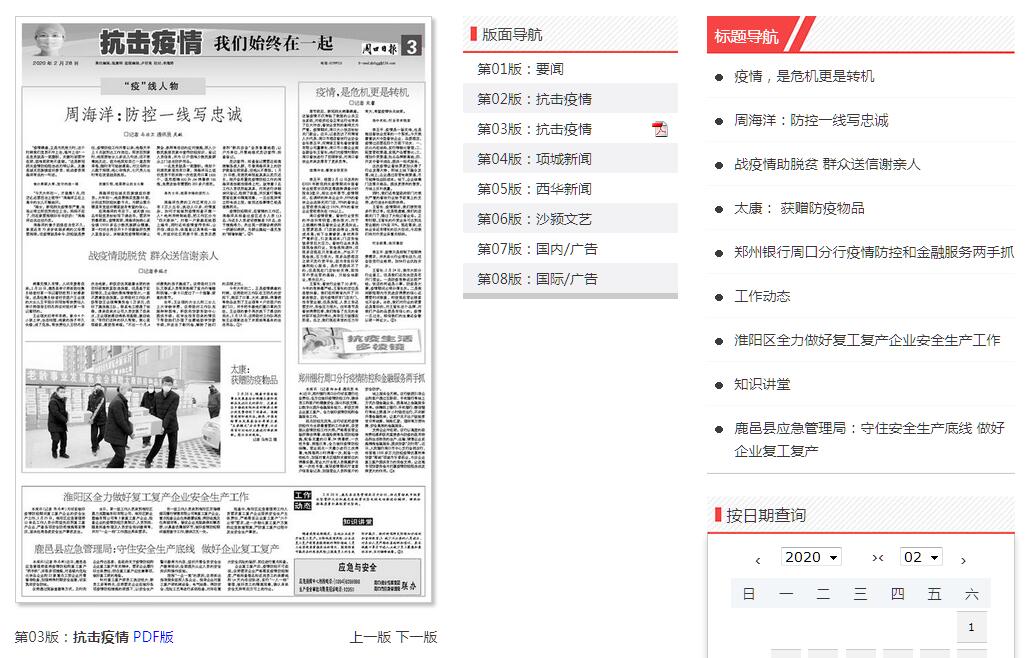Screen dimensions: 1030x658
Task: Open 第06版：沙颍文艺 page
Action: pyautogui.click(x=534, y=219)
